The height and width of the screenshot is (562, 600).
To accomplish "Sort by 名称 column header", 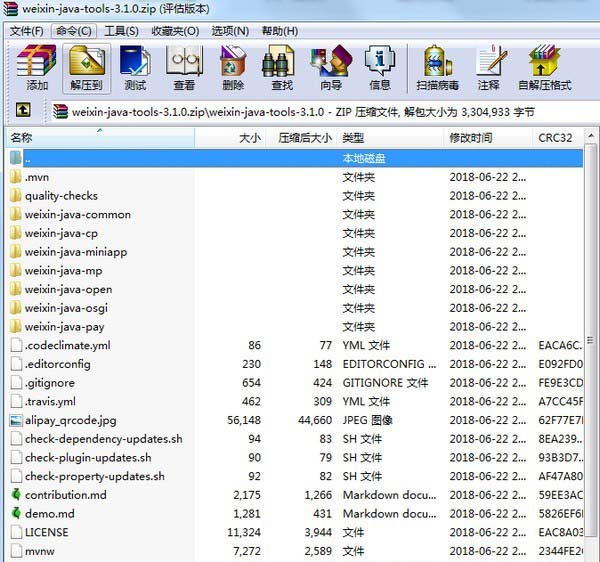I will pyautogui.click(x=100, y=138).
